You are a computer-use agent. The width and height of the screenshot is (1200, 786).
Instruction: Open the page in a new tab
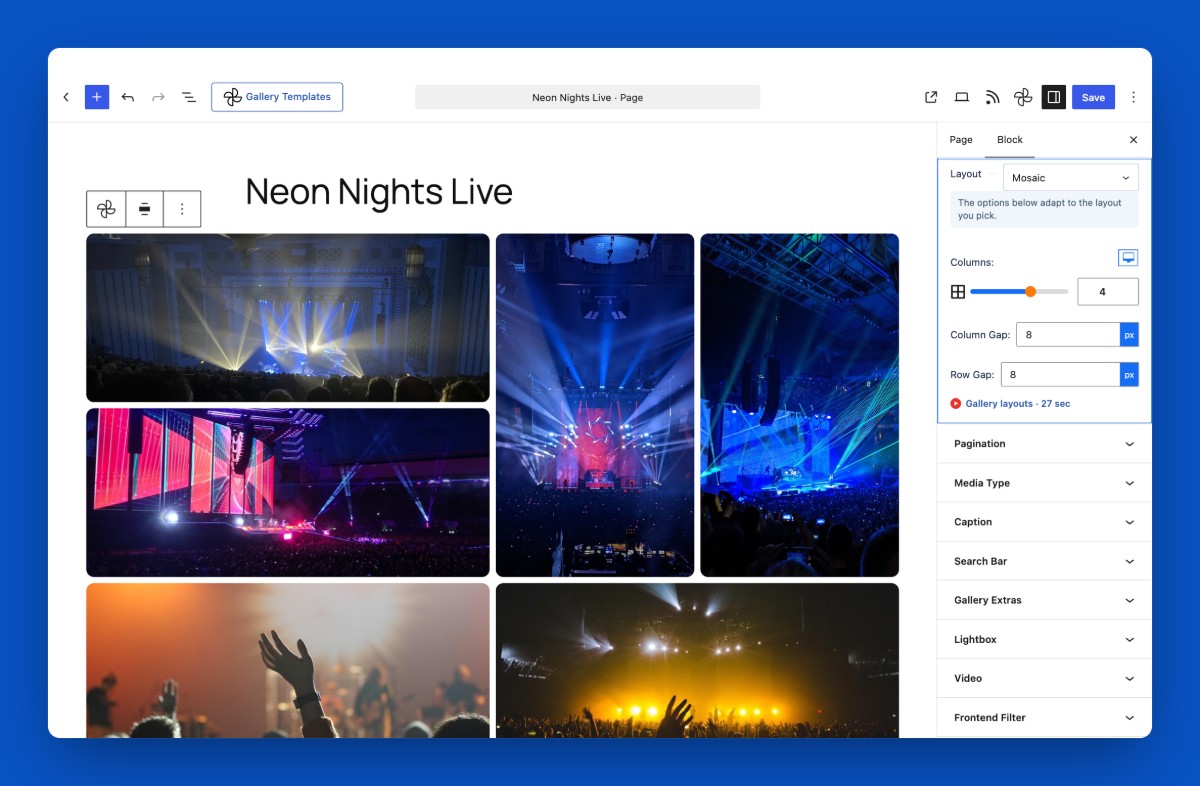pyautogui.click(x=931, y=97)
